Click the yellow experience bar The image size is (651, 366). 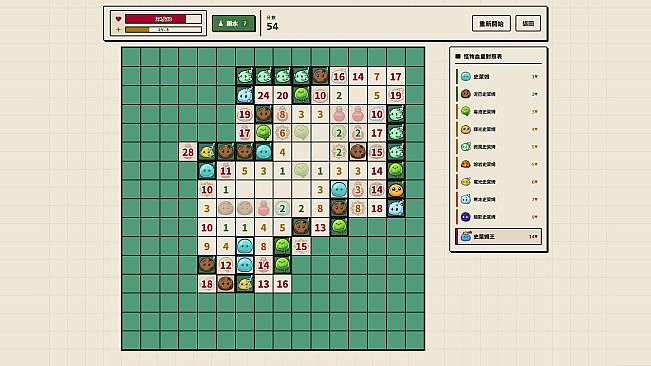coord(163,29)
